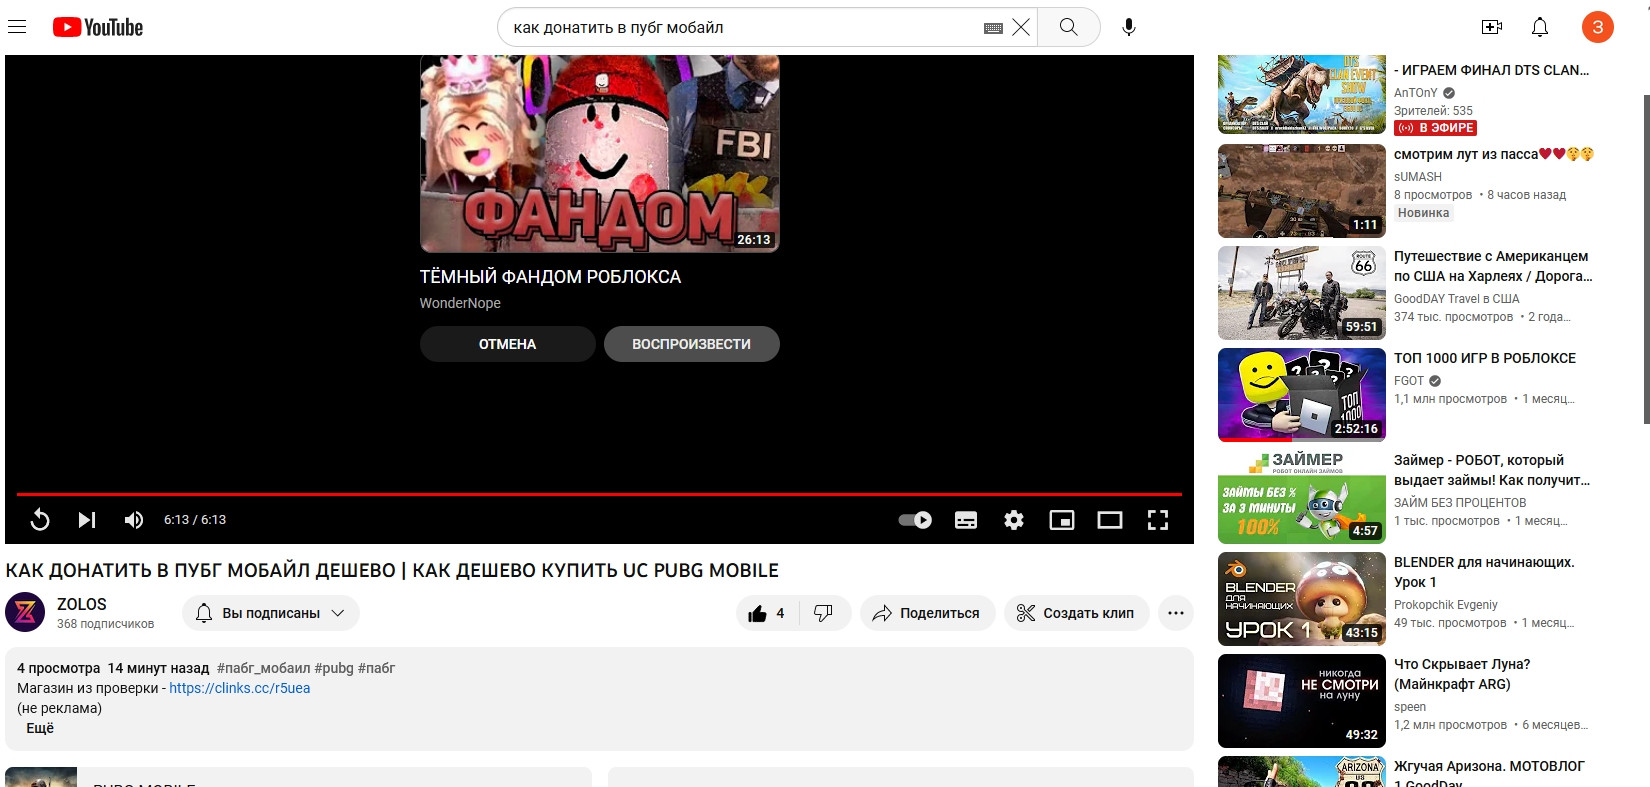Enter full screen mode
The height and width of the screenshot is (787, 1650).
coord(1158,519)
